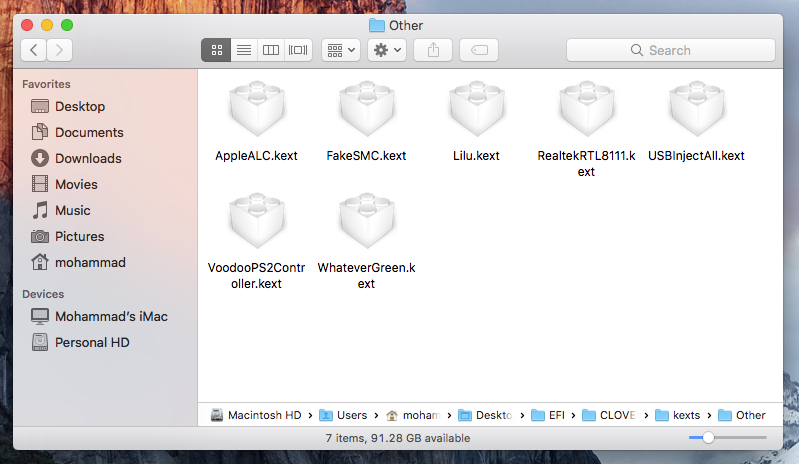Zoom the window with green button
The height and width of the screenshot is (464, 799).
(x=67, y=25)
